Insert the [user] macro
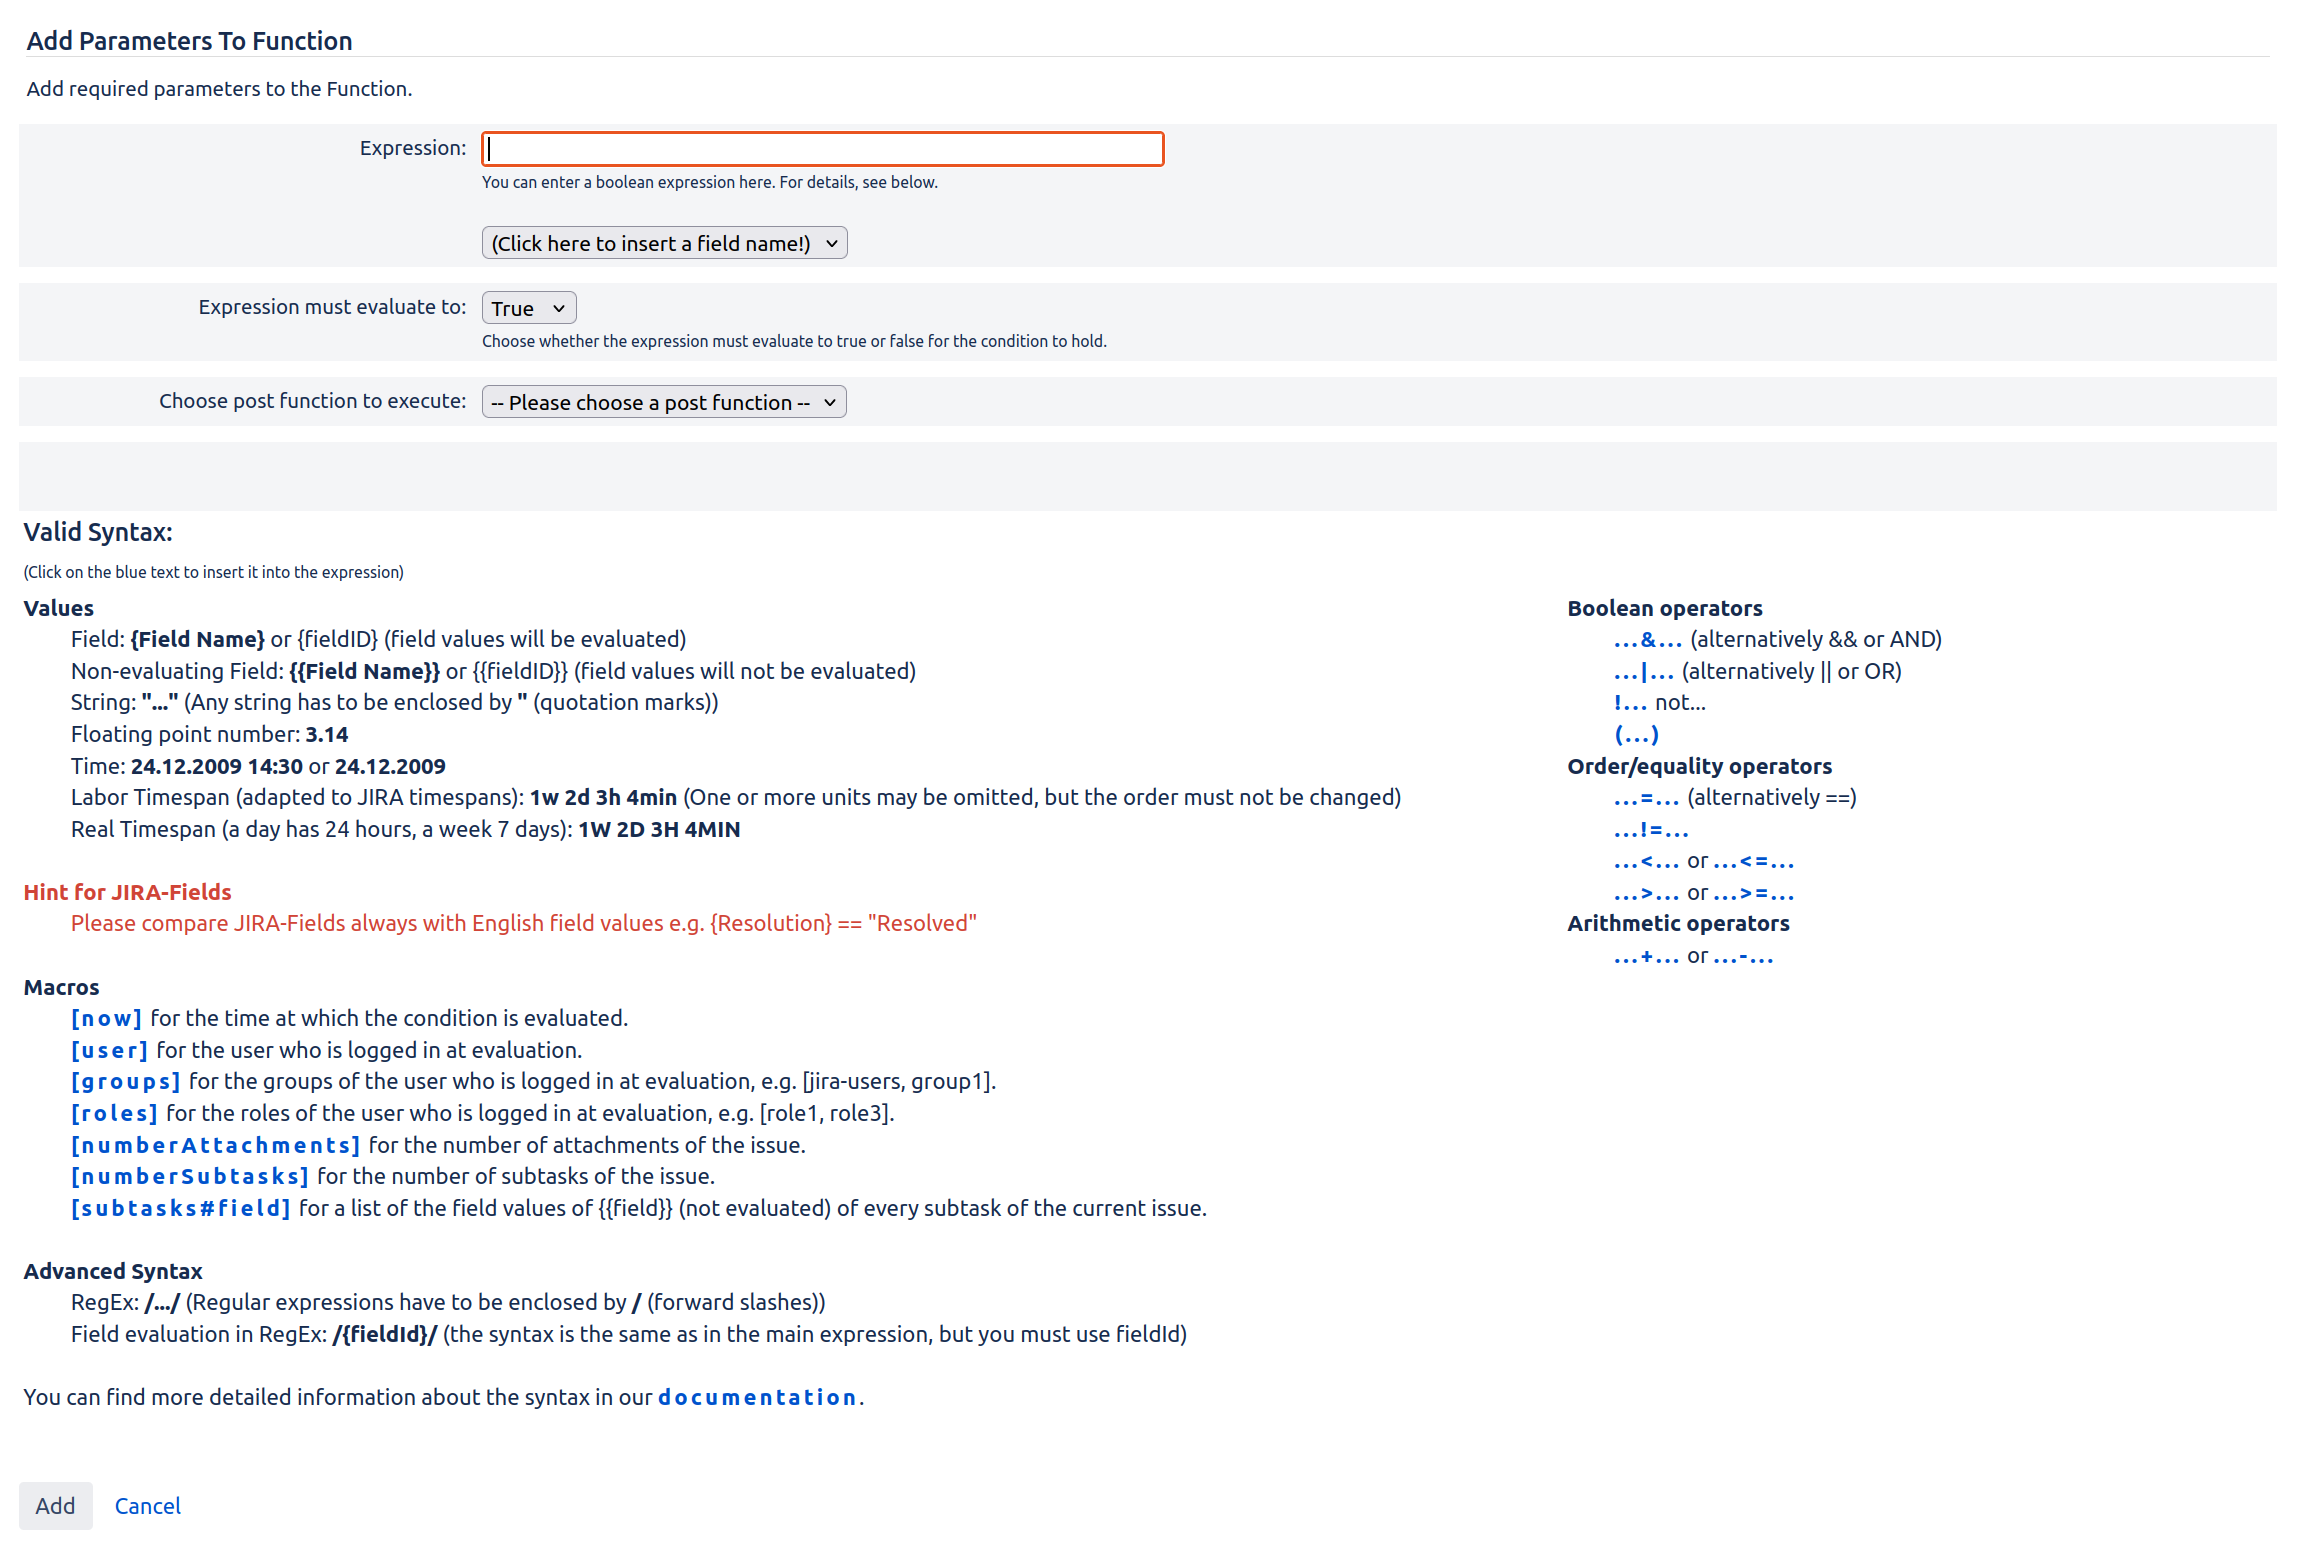This screenshot has height=1552, width=2298. coord(109,1049)
